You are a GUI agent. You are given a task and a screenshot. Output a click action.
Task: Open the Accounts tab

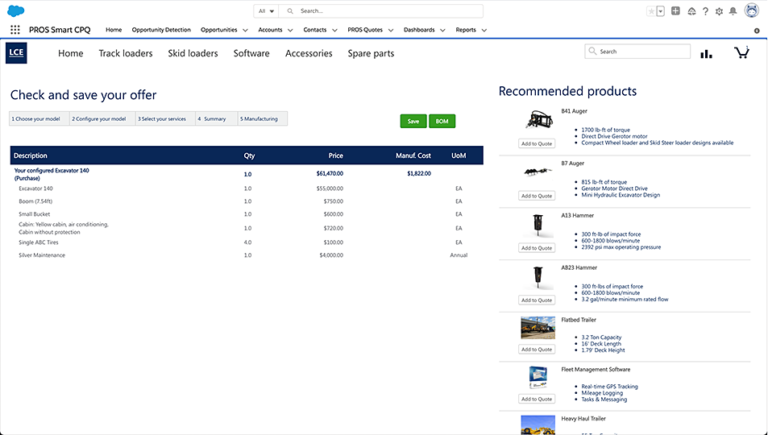point(270,30)
